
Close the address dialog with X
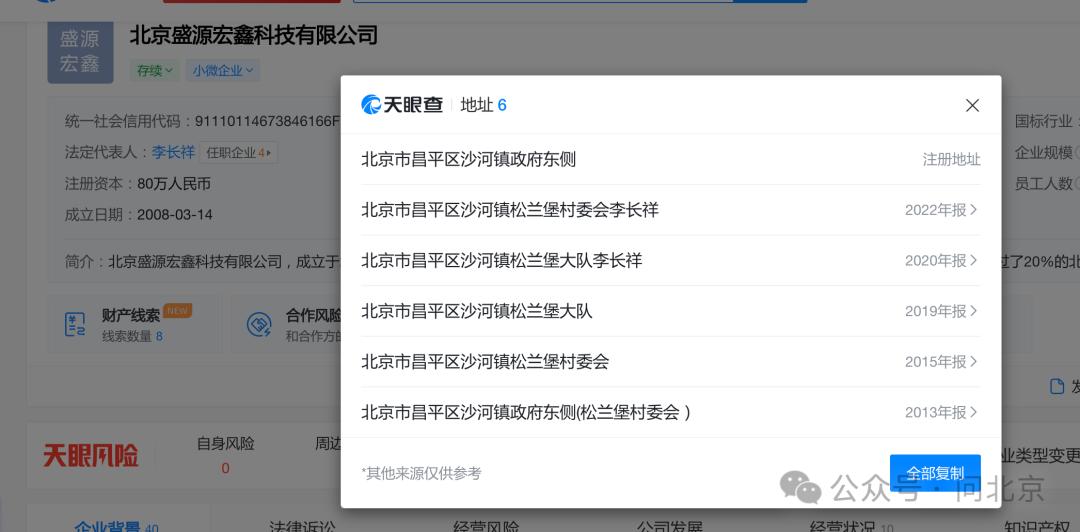[972, 105]
